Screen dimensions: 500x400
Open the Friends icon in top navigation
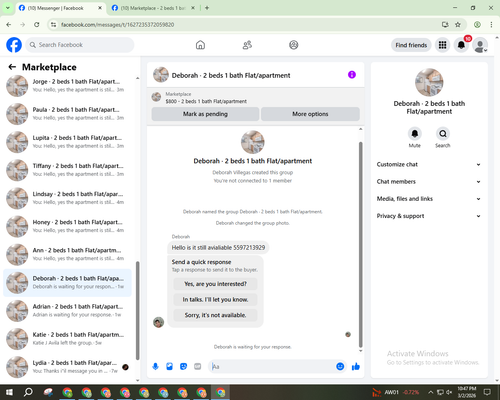click(247, 45)
